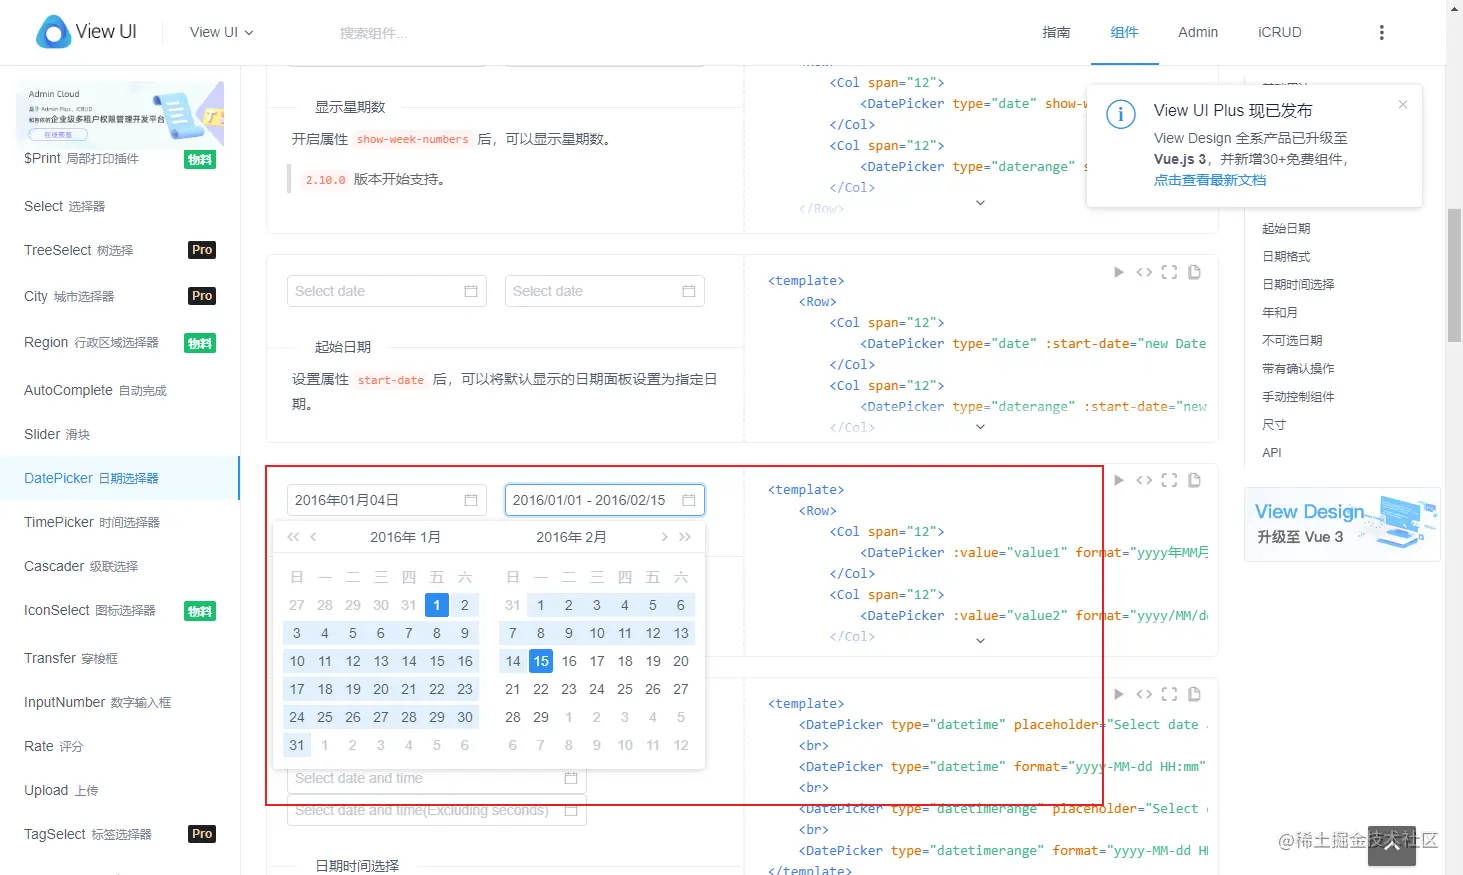Click the info icon in the notification
This screenshot has height=875, width=1463.
click(x=1121, y=114)
